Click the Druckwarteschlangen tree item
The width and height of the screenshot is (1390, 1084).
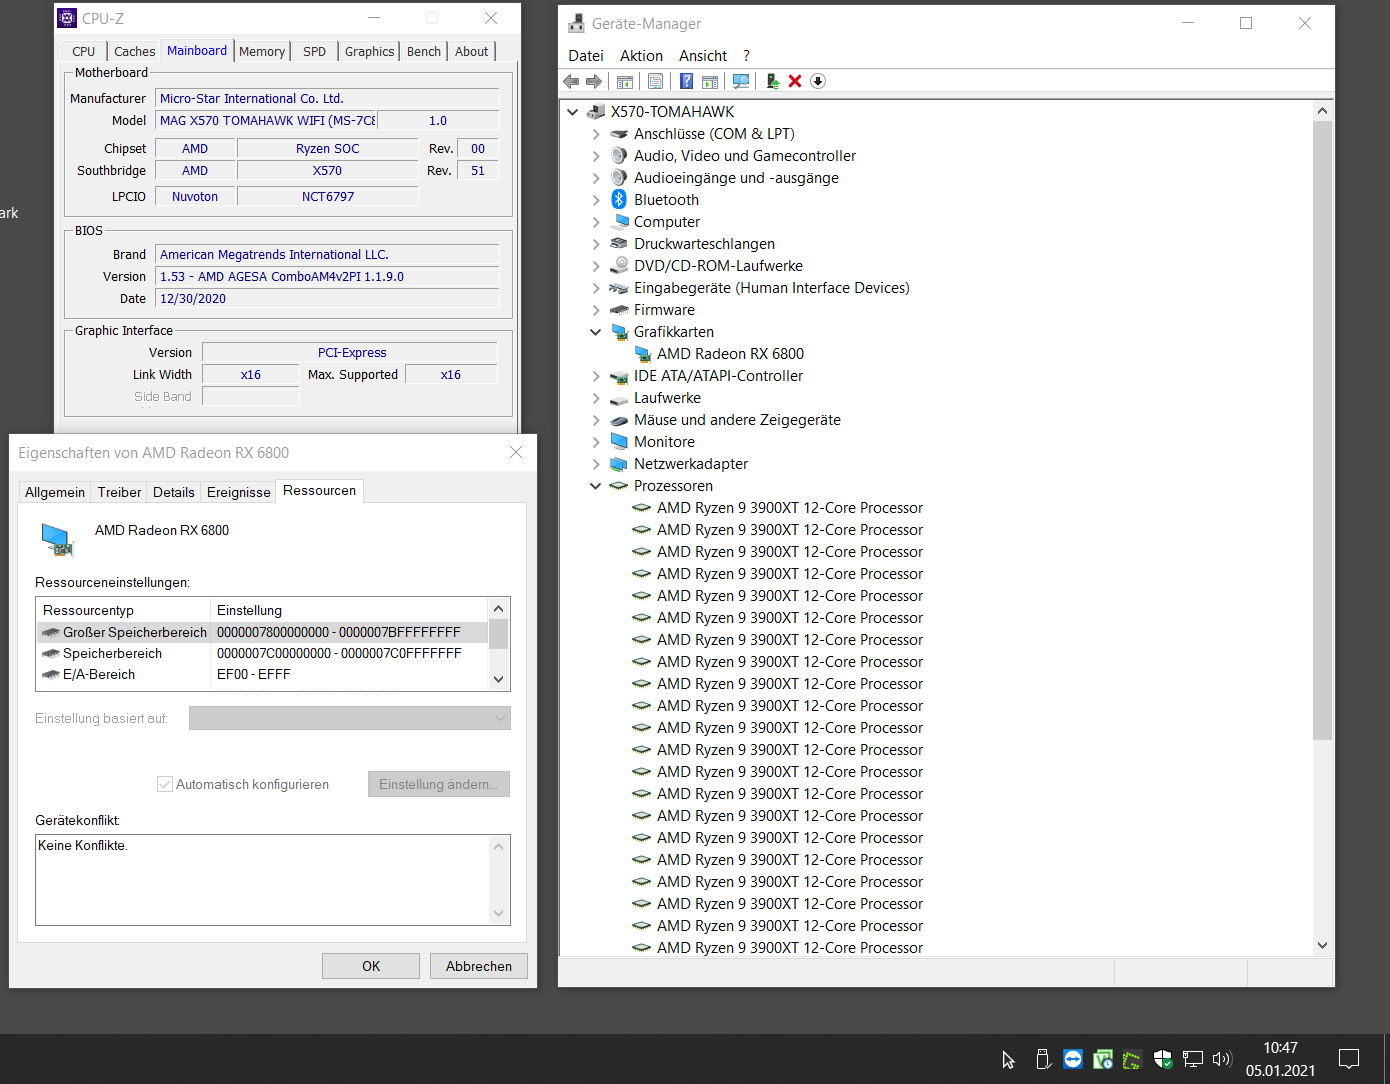[704, 244]
